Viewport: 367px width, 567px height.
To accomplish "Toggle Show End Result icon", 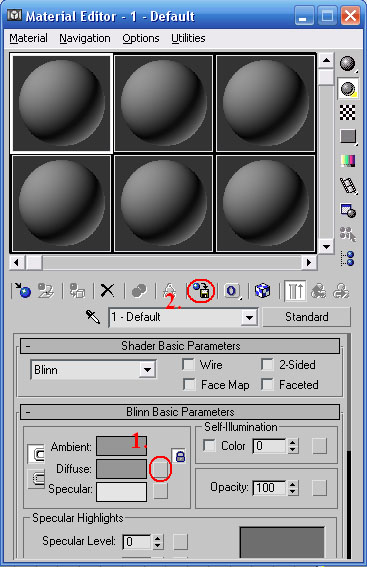I will [295, 291].
